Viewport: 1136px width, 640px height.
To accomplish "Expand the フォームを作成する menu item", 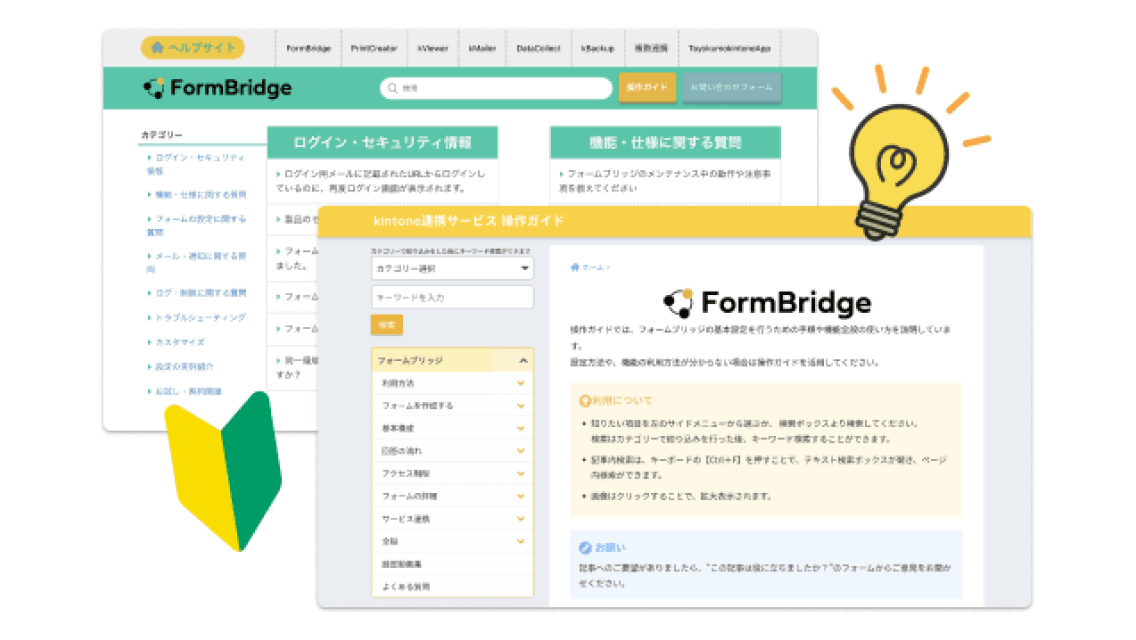I will tap(520, 406).
